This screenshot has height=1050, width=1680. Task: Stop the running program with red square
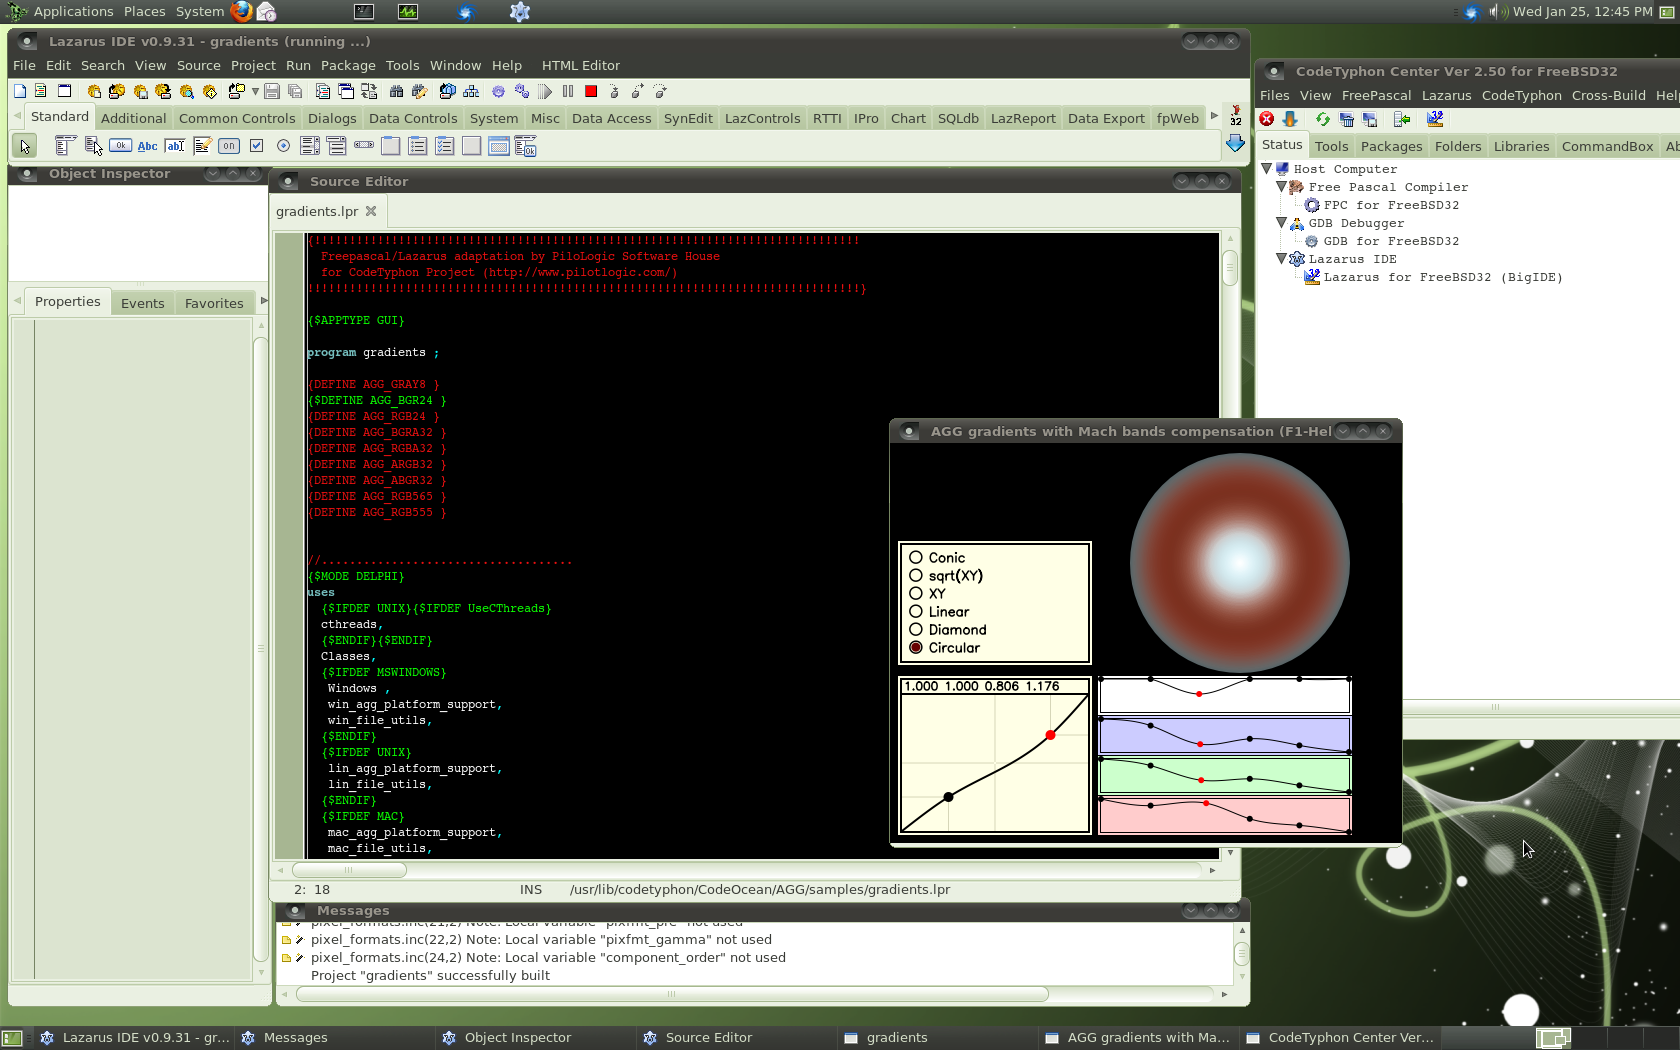pyautogui.click(x=591, y=91)
